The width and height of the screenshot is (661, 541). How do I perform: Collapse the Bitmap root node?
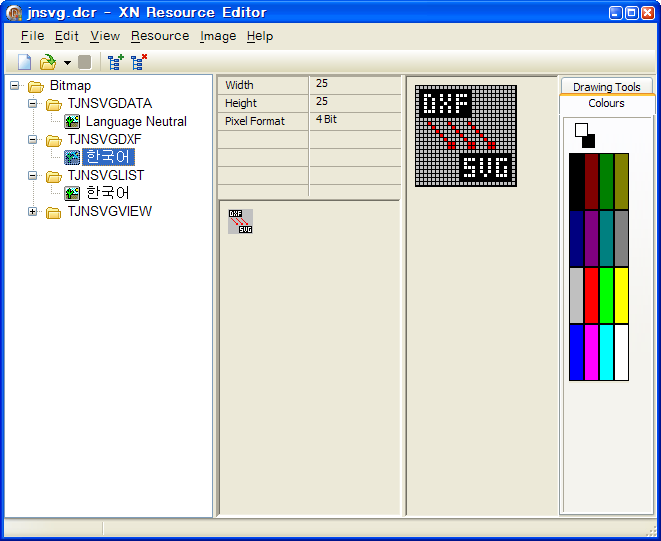(x=14, y=86)
